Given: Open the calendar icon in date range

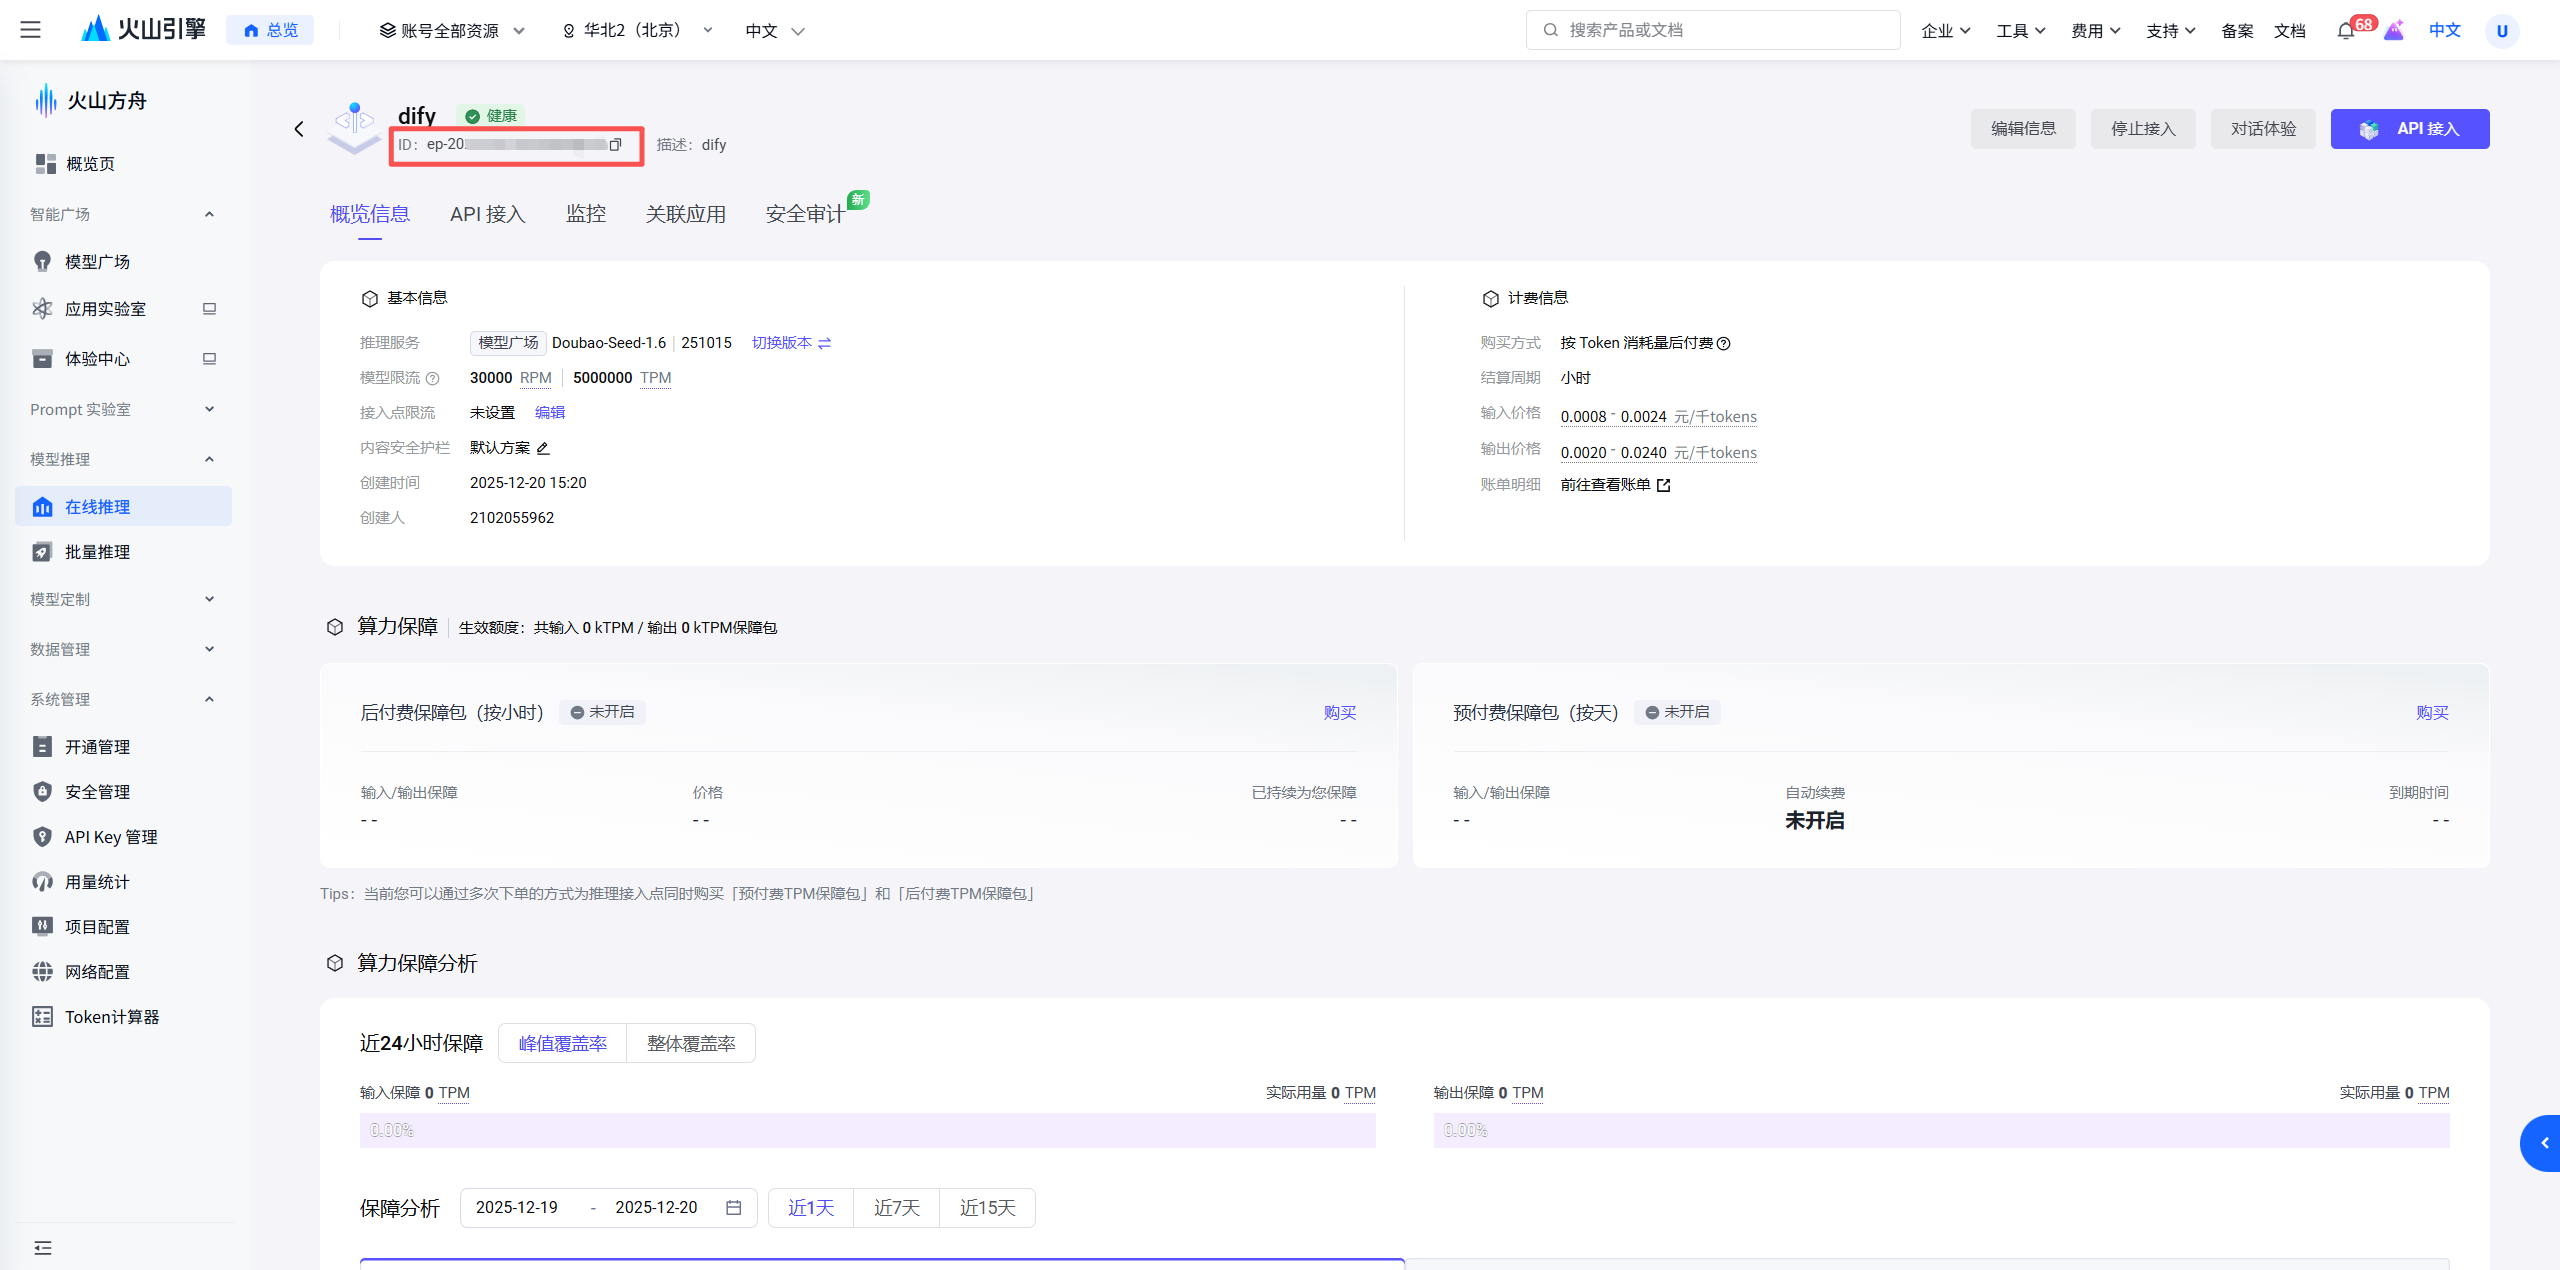Looking at the screenshot, I should [733, 1207].
